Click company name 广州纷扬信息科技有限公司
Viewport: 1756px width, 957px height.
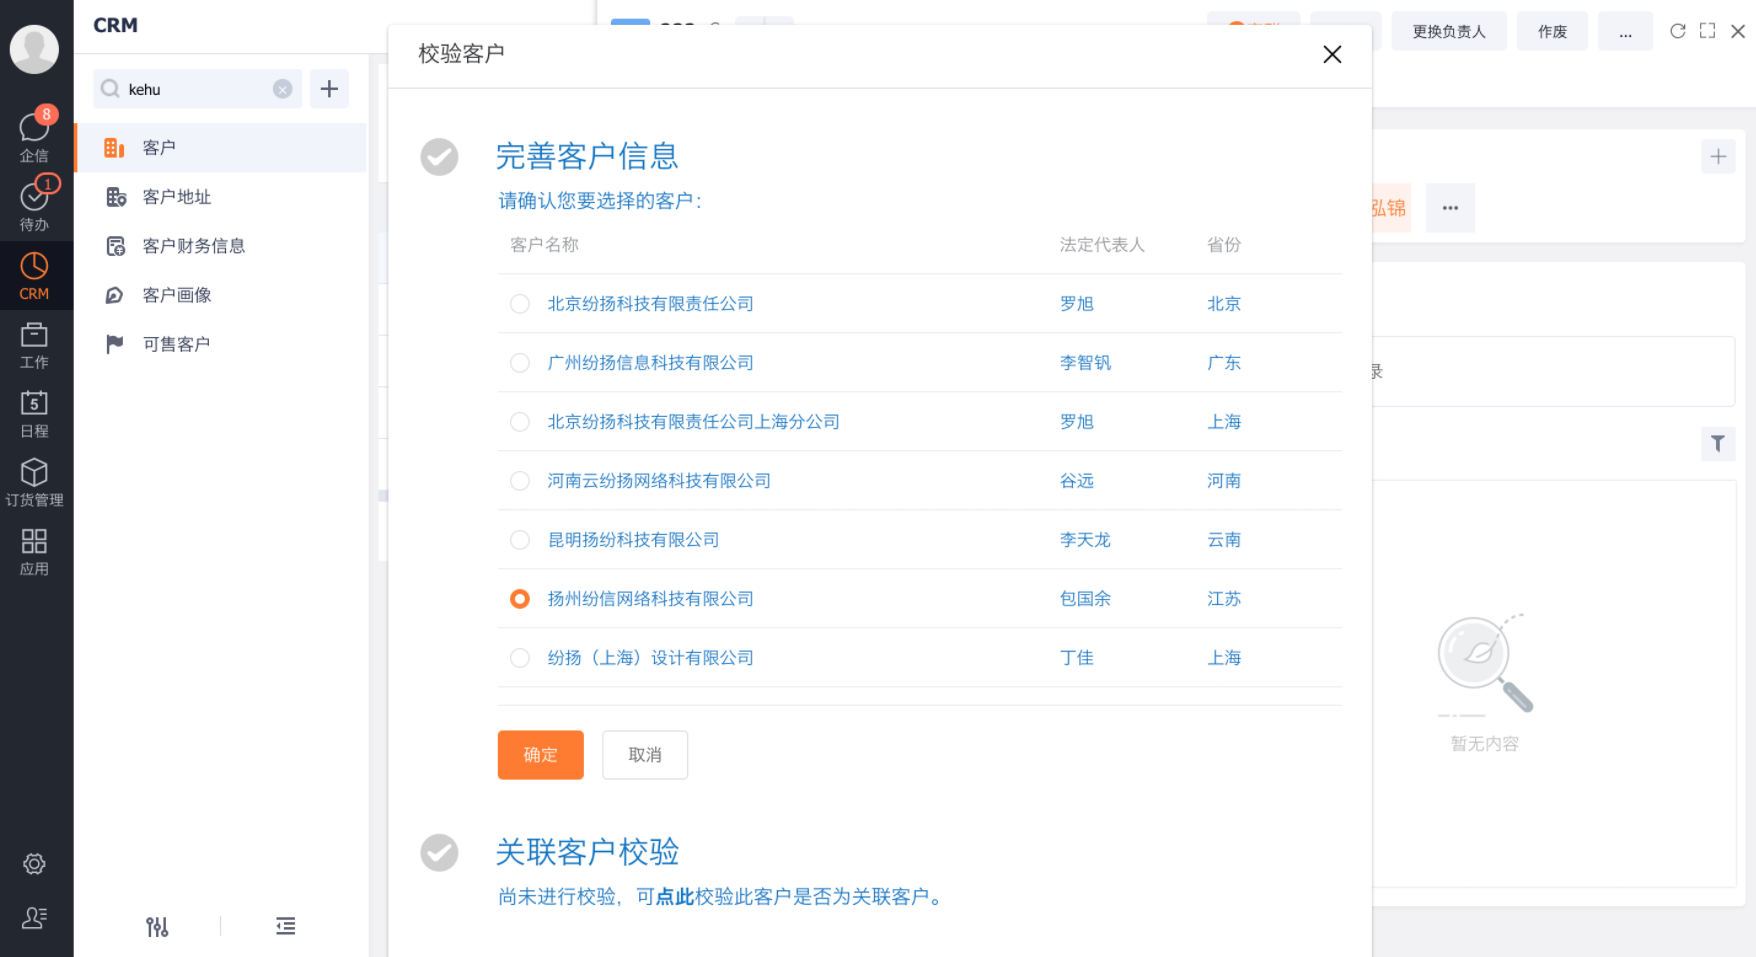[651, 363]
